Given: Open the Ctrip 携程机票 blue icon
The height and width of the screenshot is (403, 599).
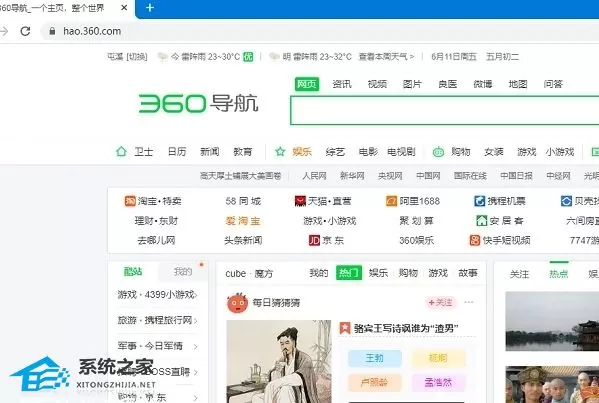Looking at the screenshot, I should [479, 201].
